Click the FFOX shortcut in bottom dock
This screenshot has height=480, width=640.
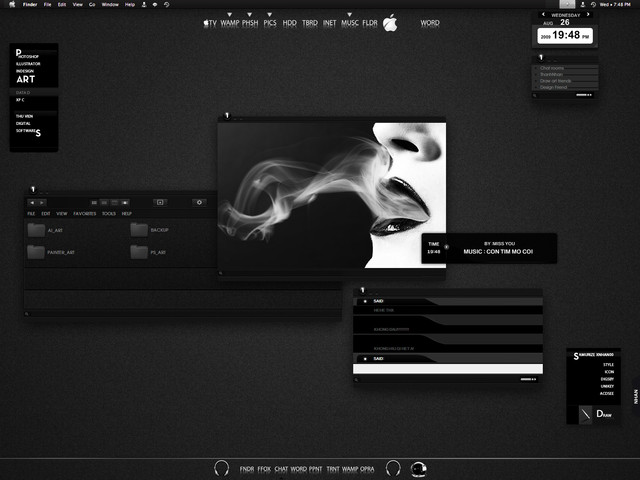(264, 468)
